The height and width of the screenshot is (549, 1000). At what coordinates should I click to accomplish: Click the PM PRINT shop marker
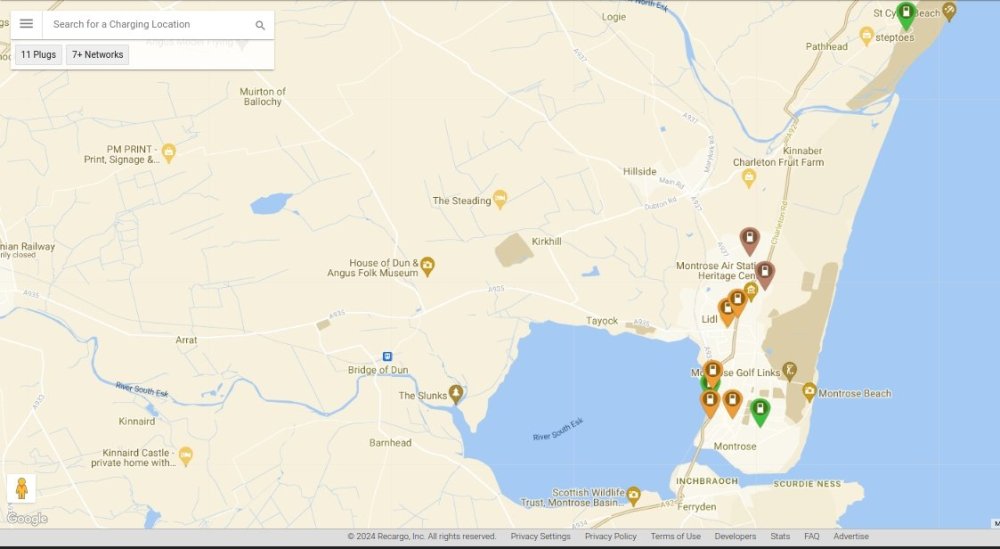[x=168, y=153]
